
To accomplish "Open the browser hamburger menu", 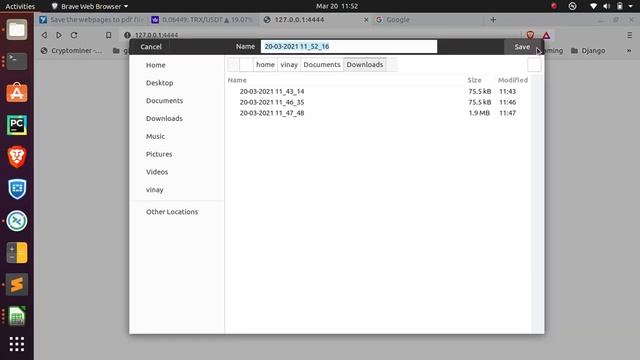I will tap(629, 35).
